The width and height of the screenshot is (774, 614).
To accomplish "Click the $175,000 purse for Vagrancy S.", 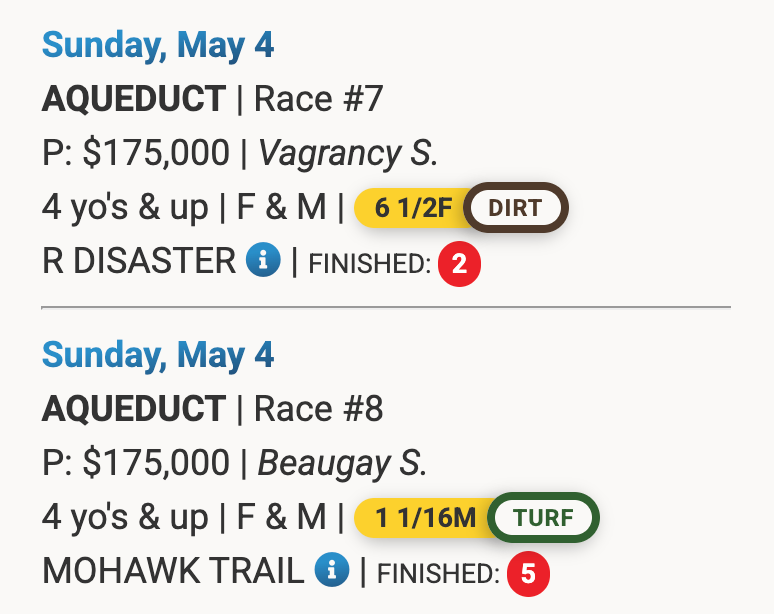I will pyautogui.click(x=156, y=154).
